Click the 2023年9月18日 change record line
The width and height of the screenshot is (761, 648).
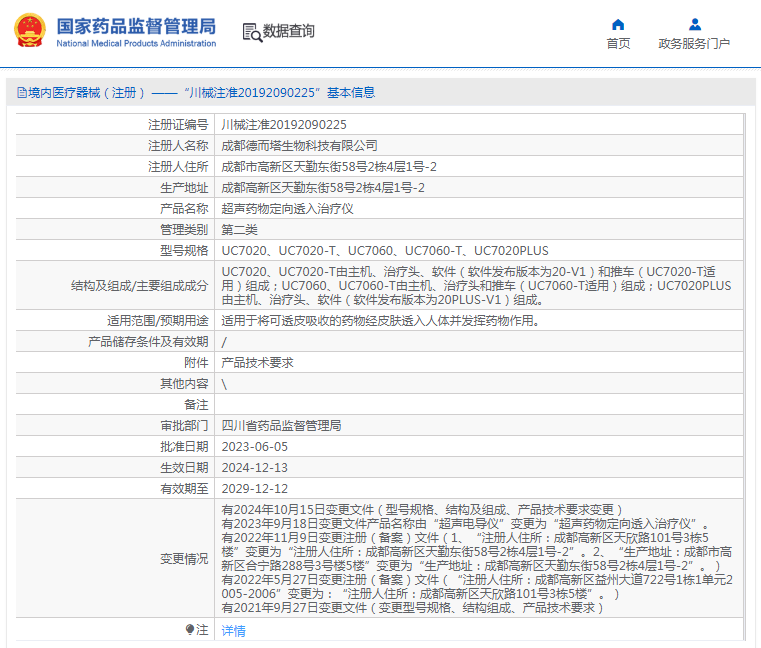tap(466, 524)
